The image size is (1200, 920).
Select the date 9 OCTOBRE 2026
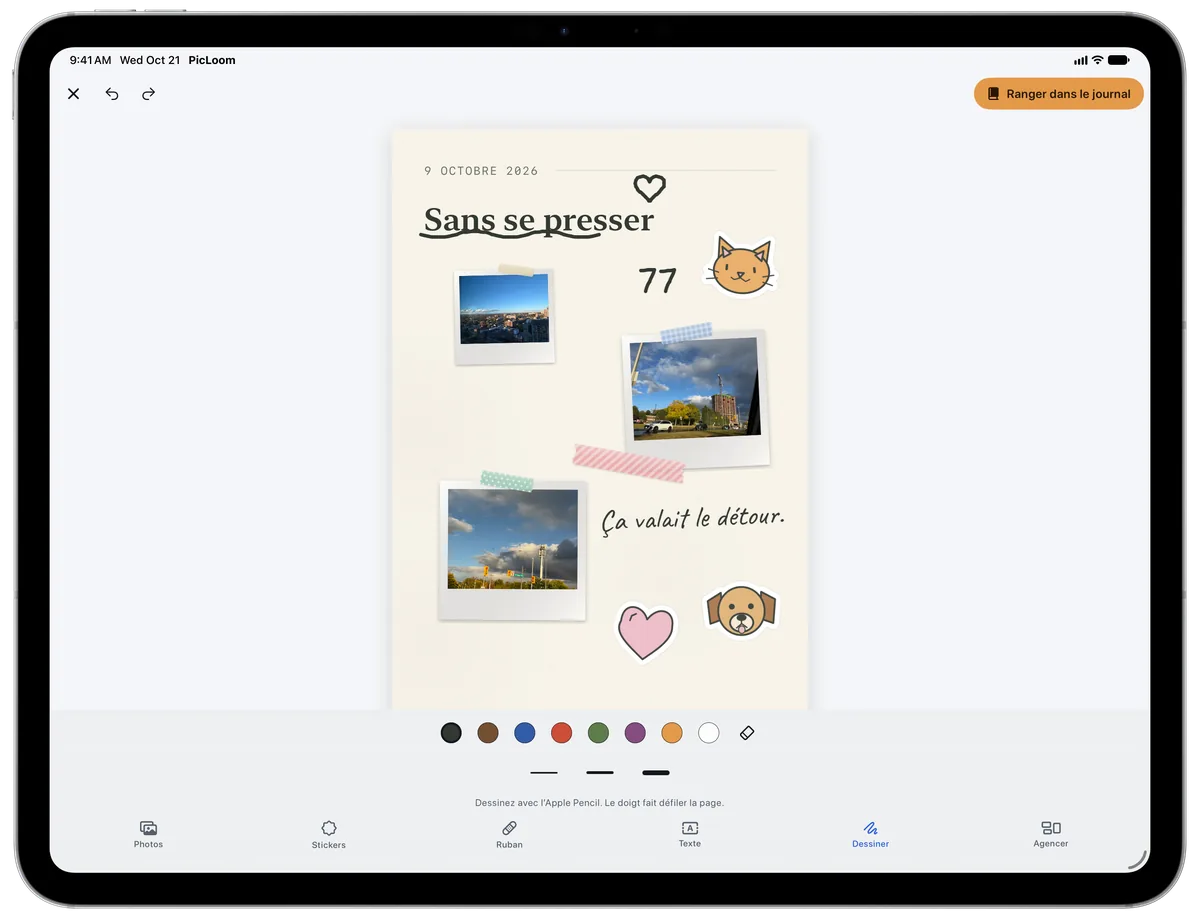click(481, 171)
